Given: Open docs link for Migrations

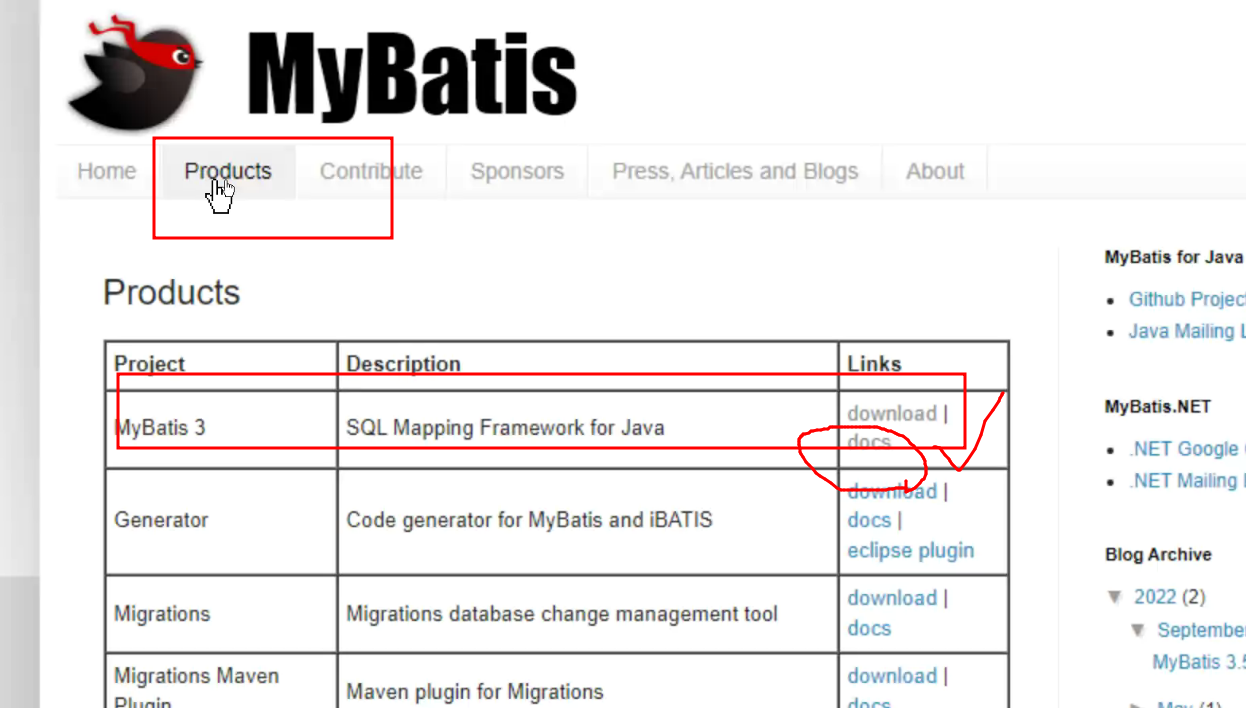Looking at the screenshot, I should point(869,628).
